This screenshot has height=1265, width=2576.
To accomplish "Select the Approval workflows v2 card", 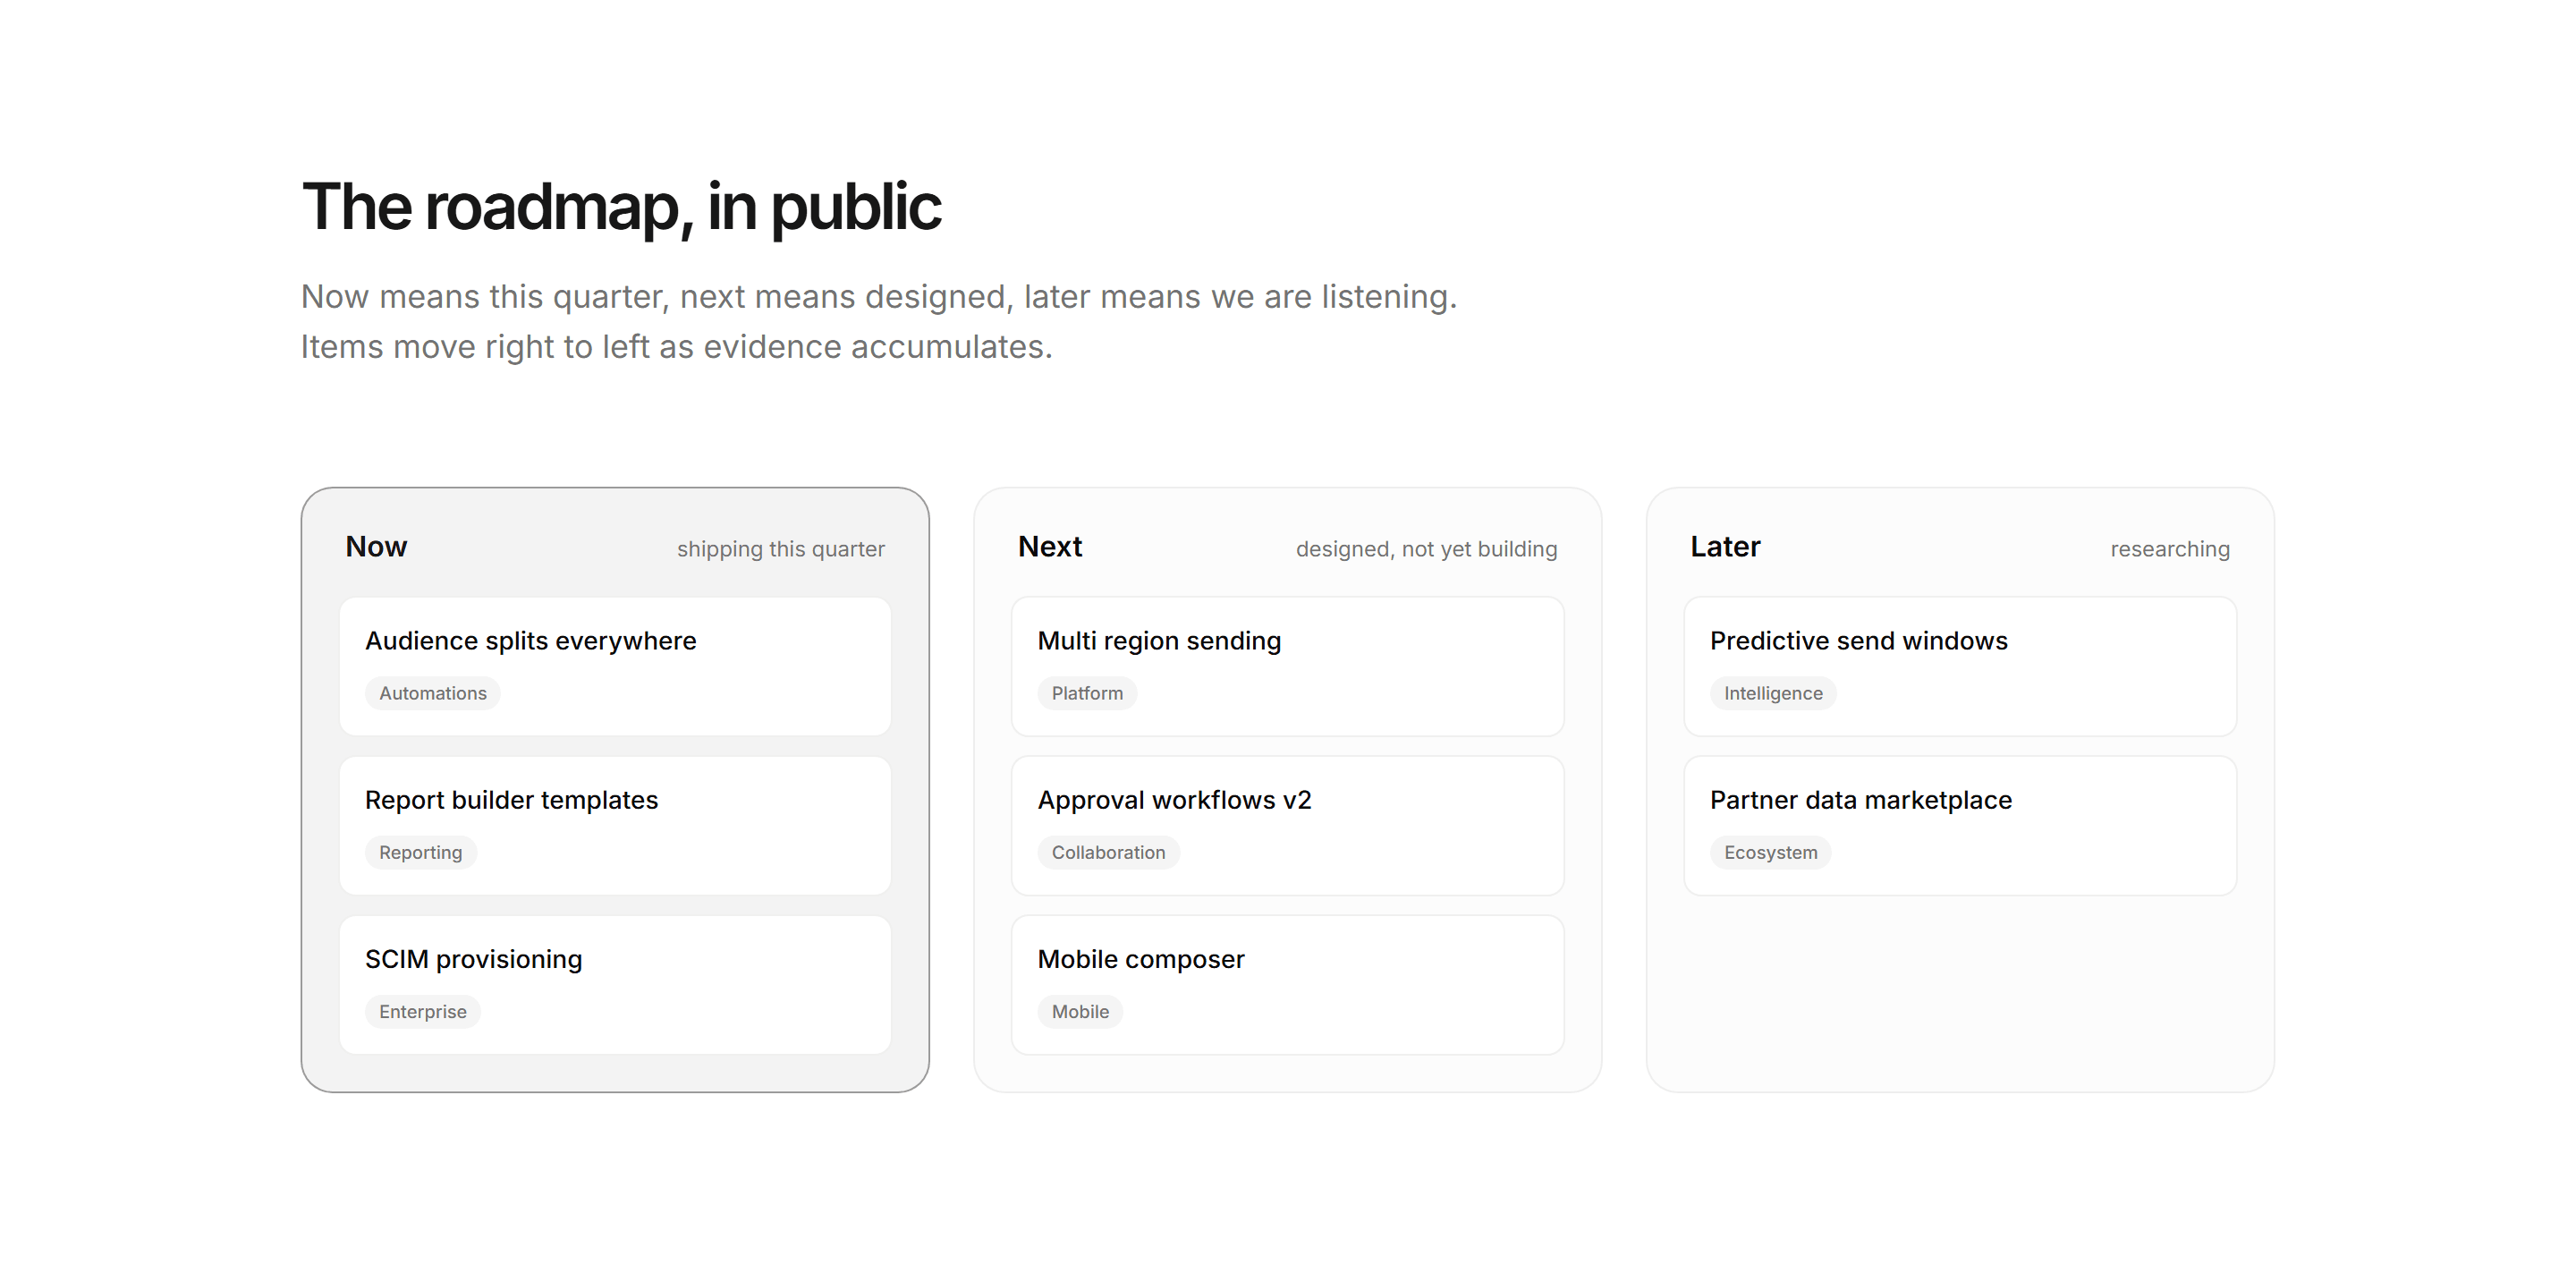I will 1287,825.
